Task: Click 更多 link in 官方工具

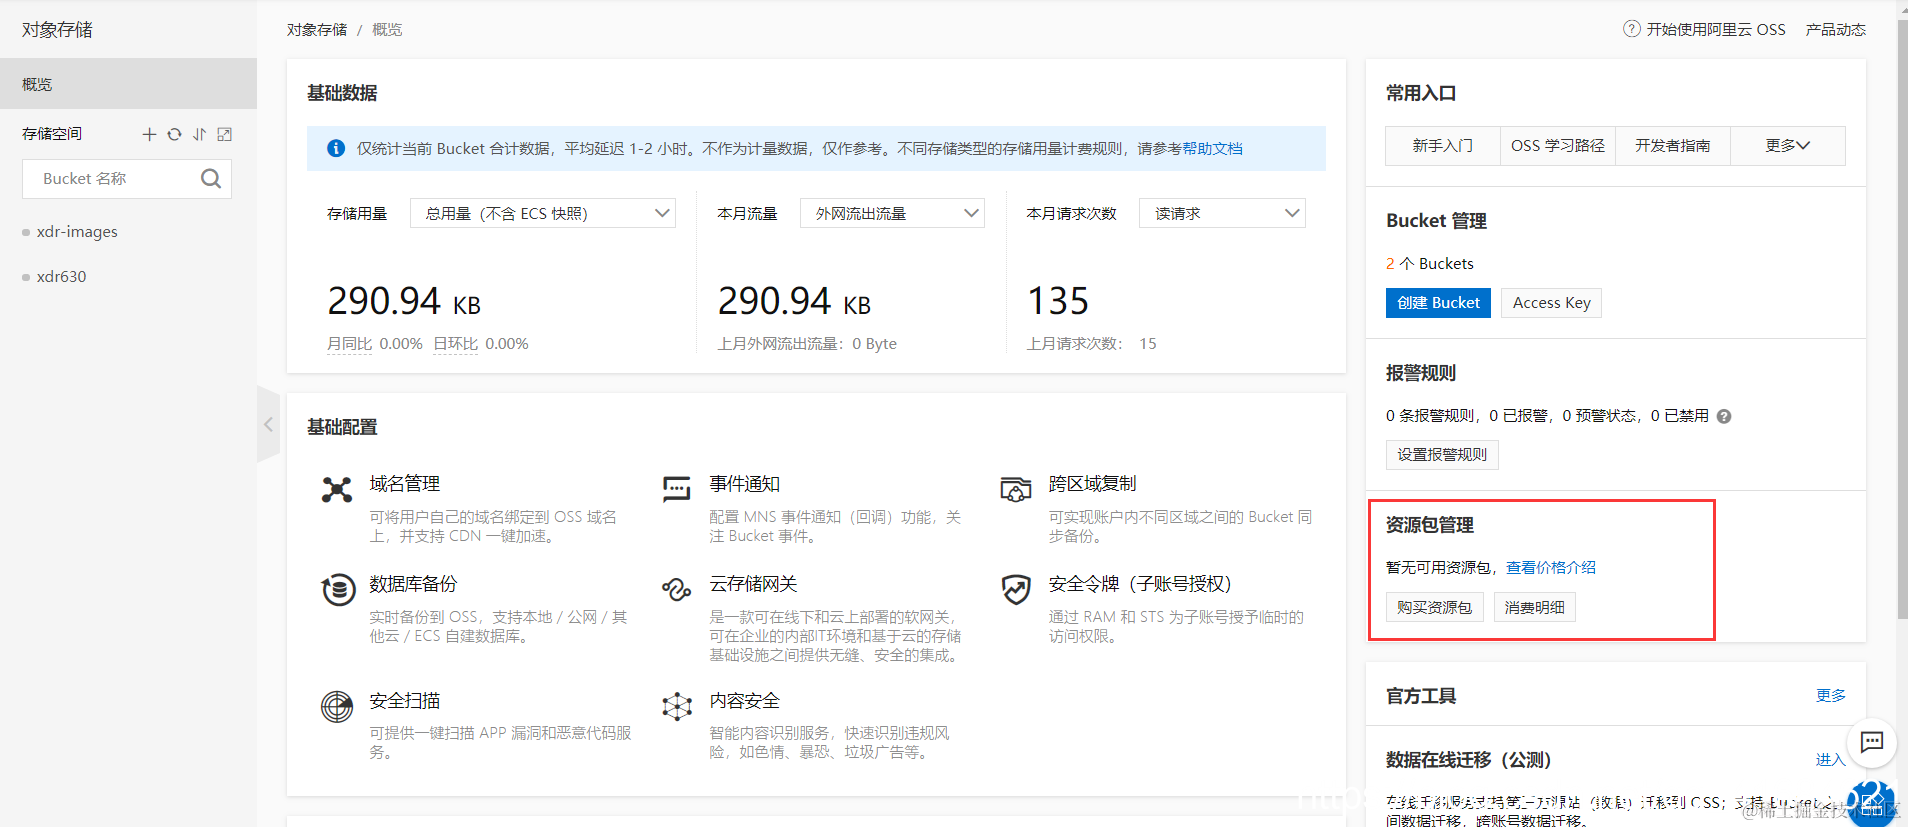Action: click(1831, 696)
